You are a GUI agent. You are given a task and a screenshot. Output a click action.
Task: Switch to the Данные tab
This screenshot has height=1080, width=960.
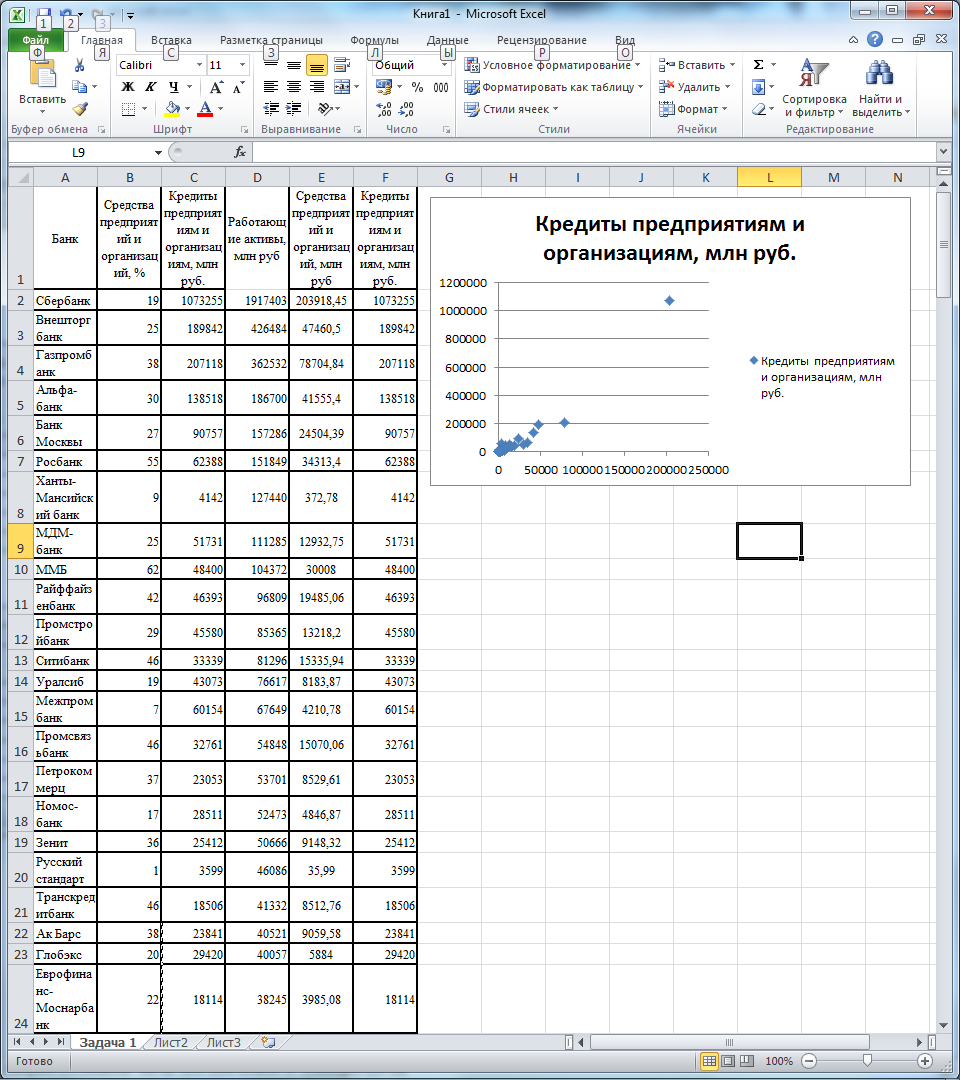[448, 40]
